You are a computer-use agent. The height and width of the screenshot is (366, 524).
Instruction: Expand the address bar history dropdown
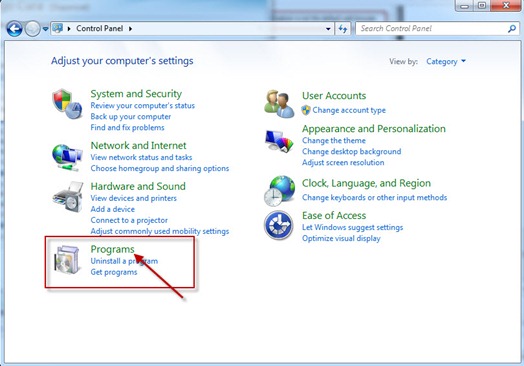point(328,29)
